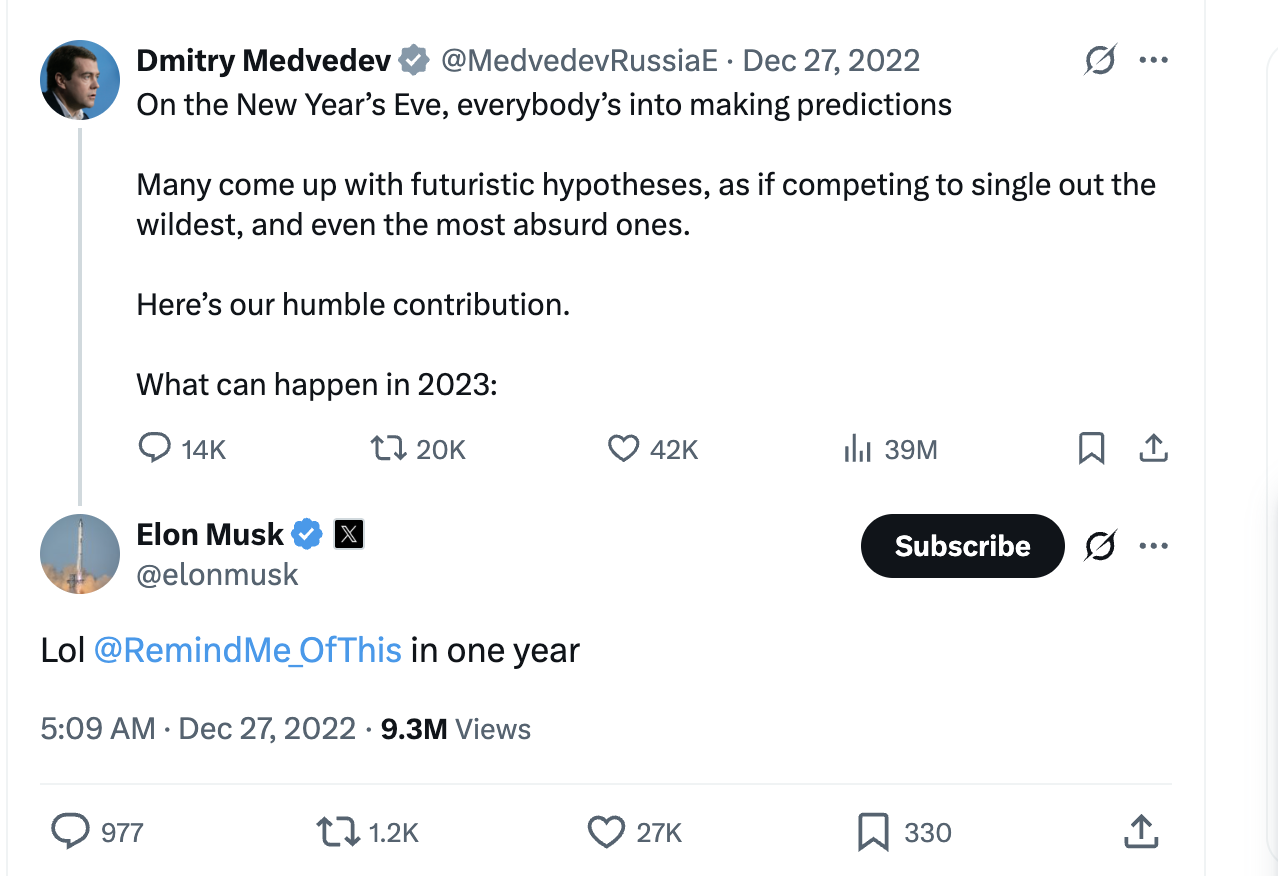Open the more options menu on Musk's tweet

click(1154, 546)
